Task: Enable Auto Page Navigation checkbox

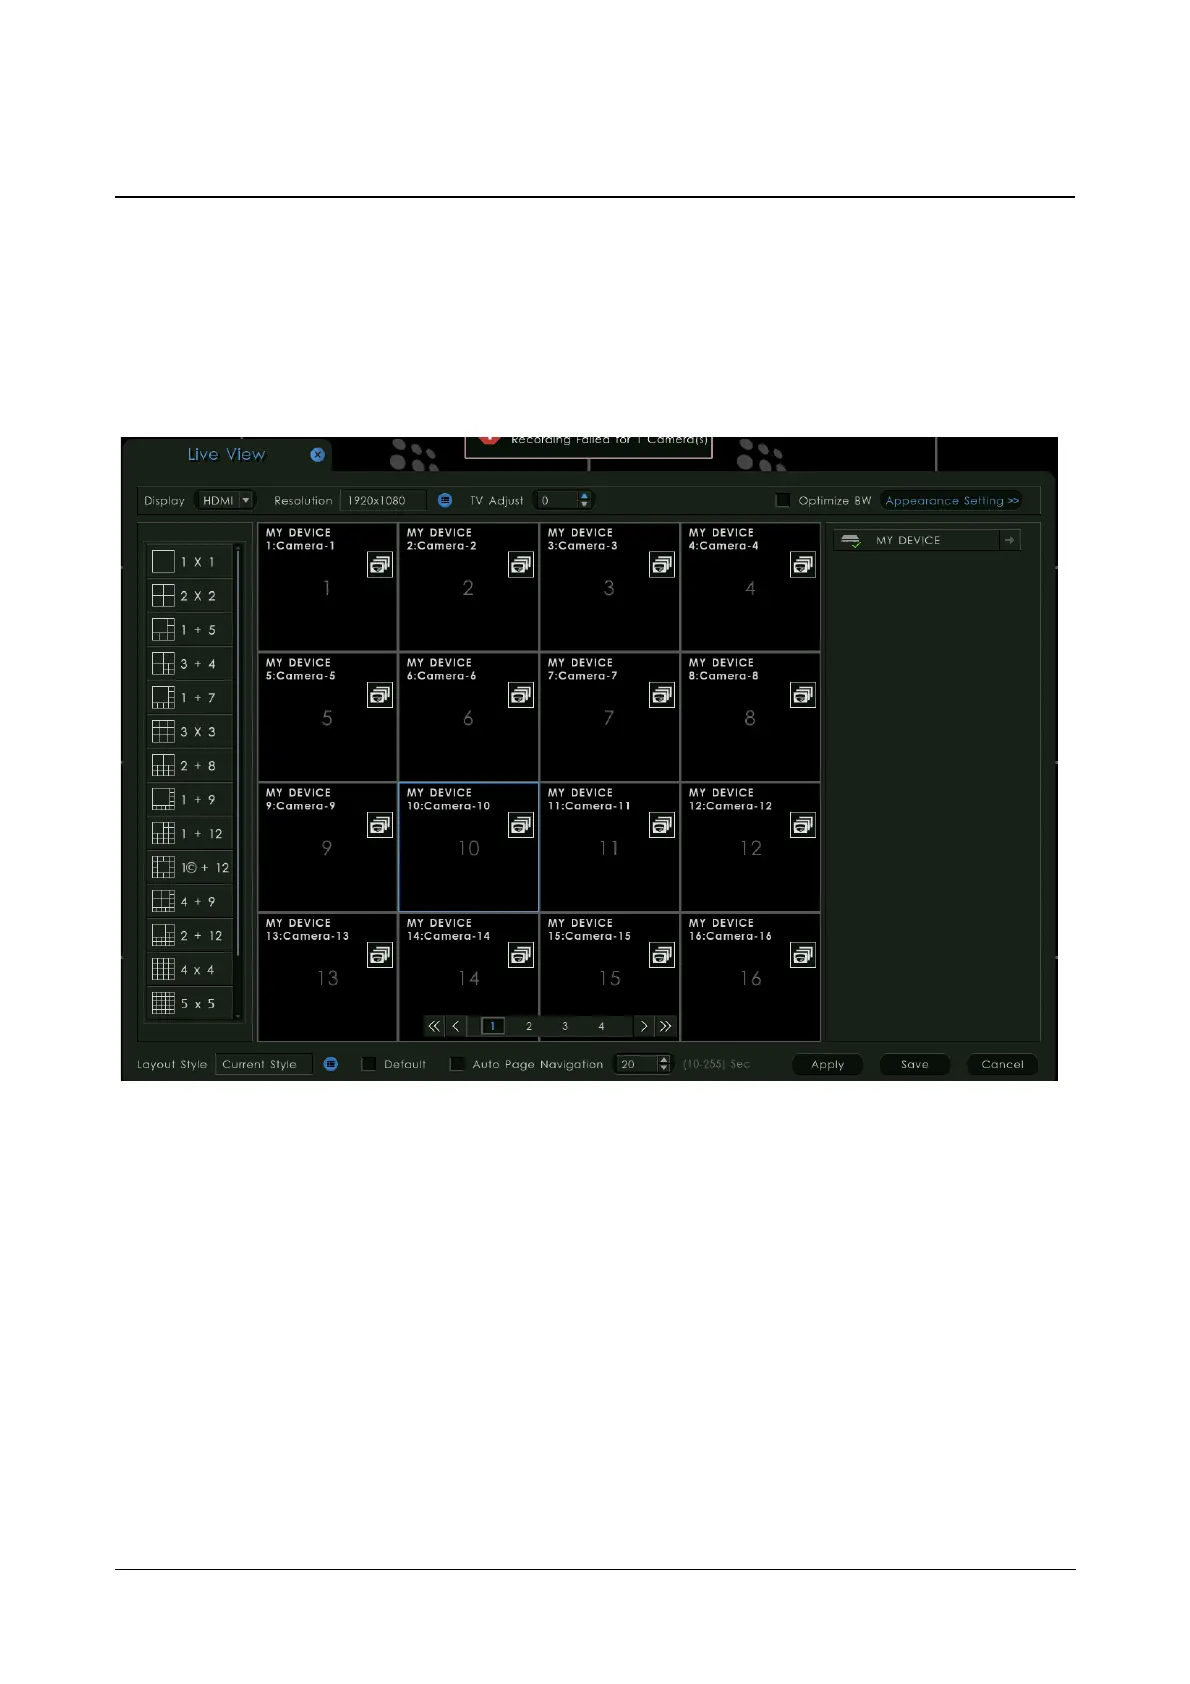Action: pyautogui.click(x=457, y=1064)
